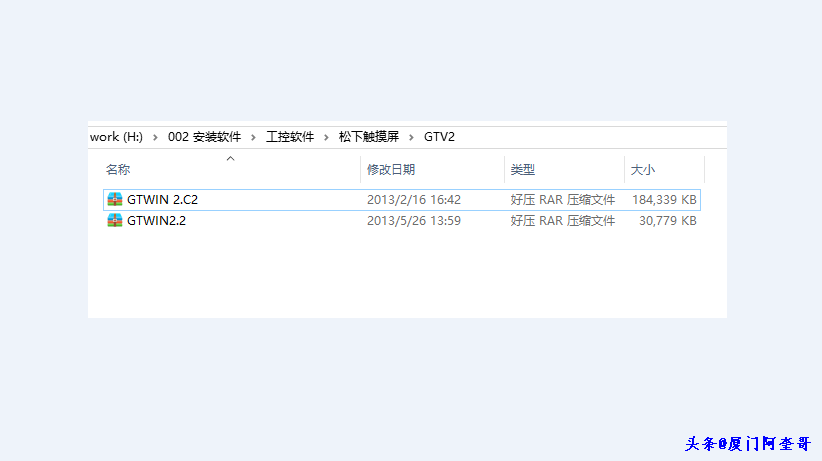Navigate to work (H:) in the breadcrumb
822x461 pixels.
116,137
